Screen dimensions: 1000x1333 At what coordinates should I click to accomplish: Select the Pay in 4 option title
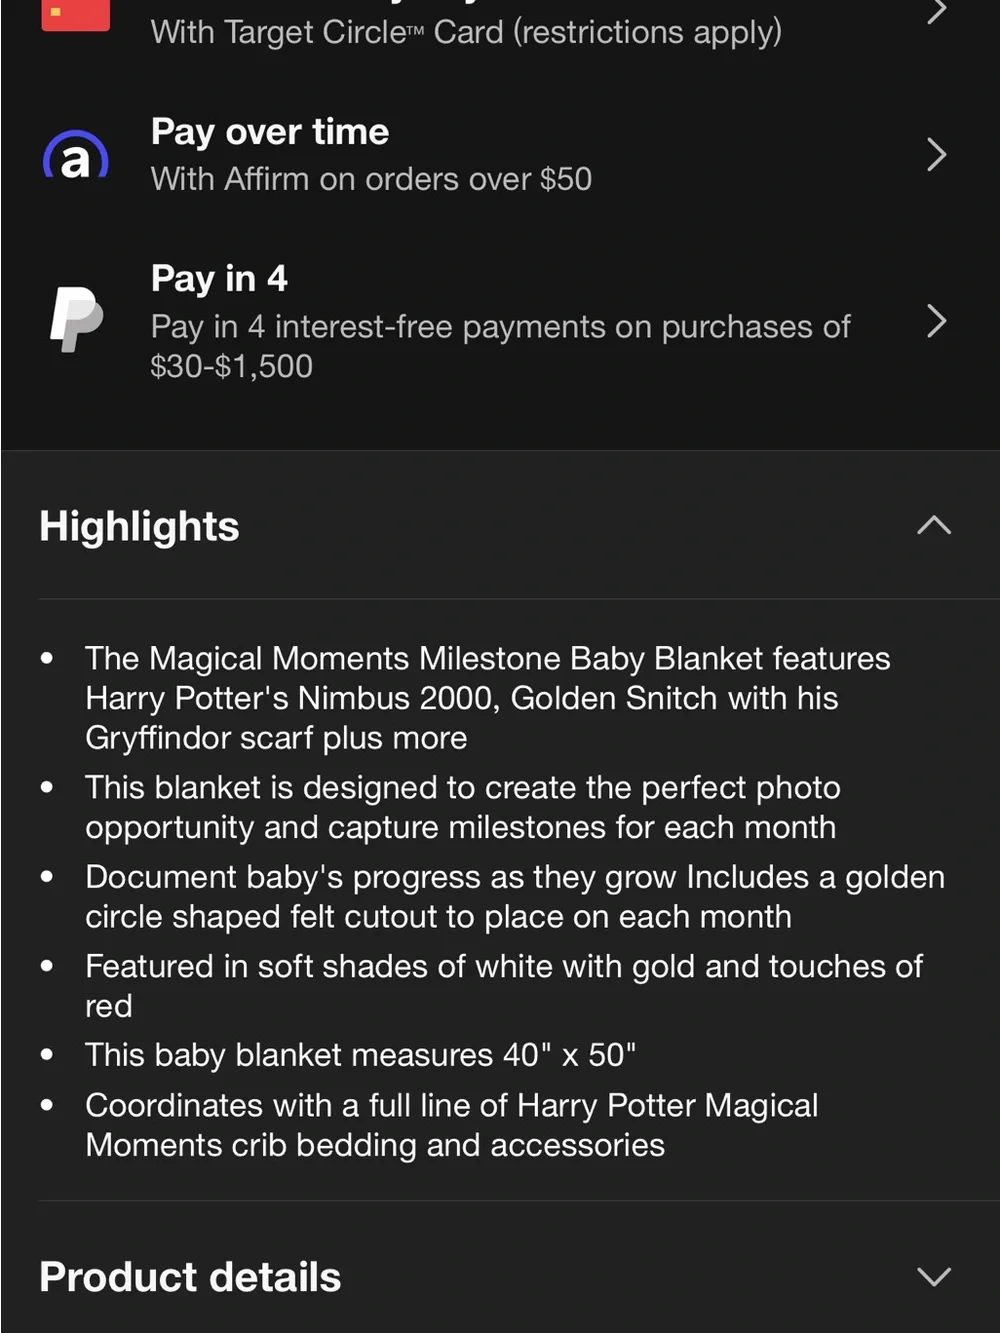(x=219, y=278)
